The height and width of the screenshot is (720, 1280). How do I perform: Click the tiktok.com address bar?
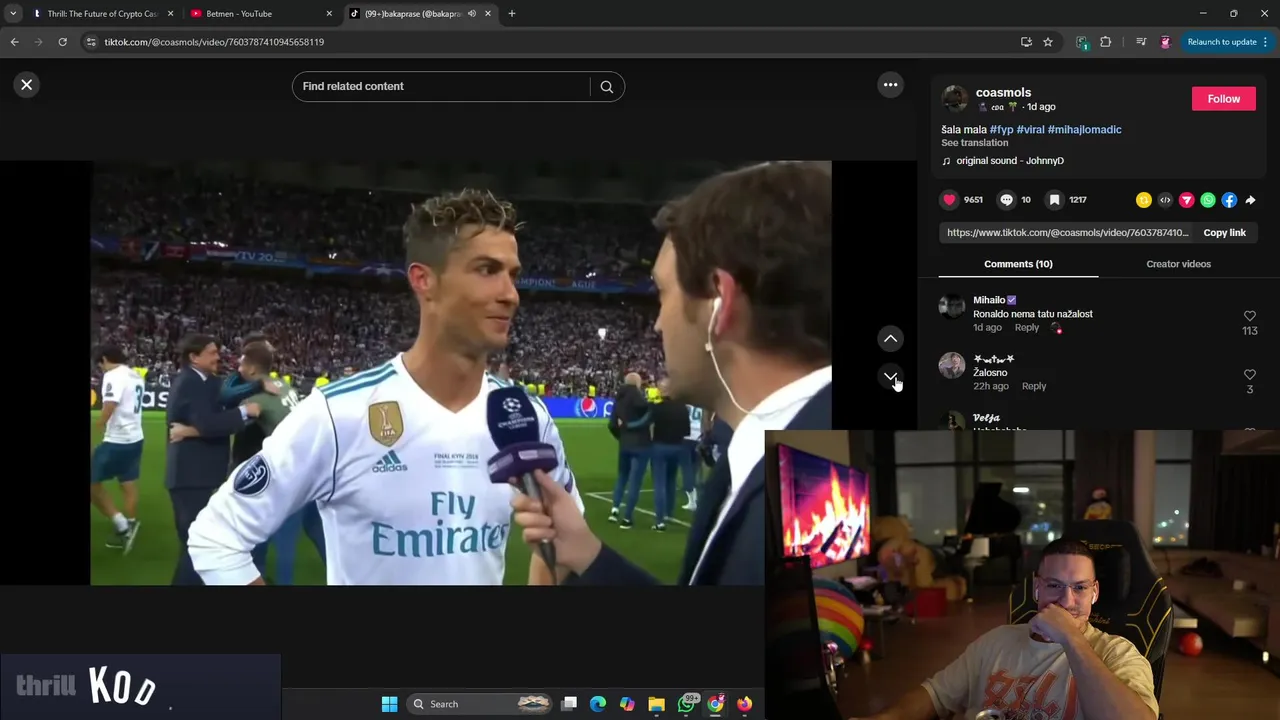point(550,42)
